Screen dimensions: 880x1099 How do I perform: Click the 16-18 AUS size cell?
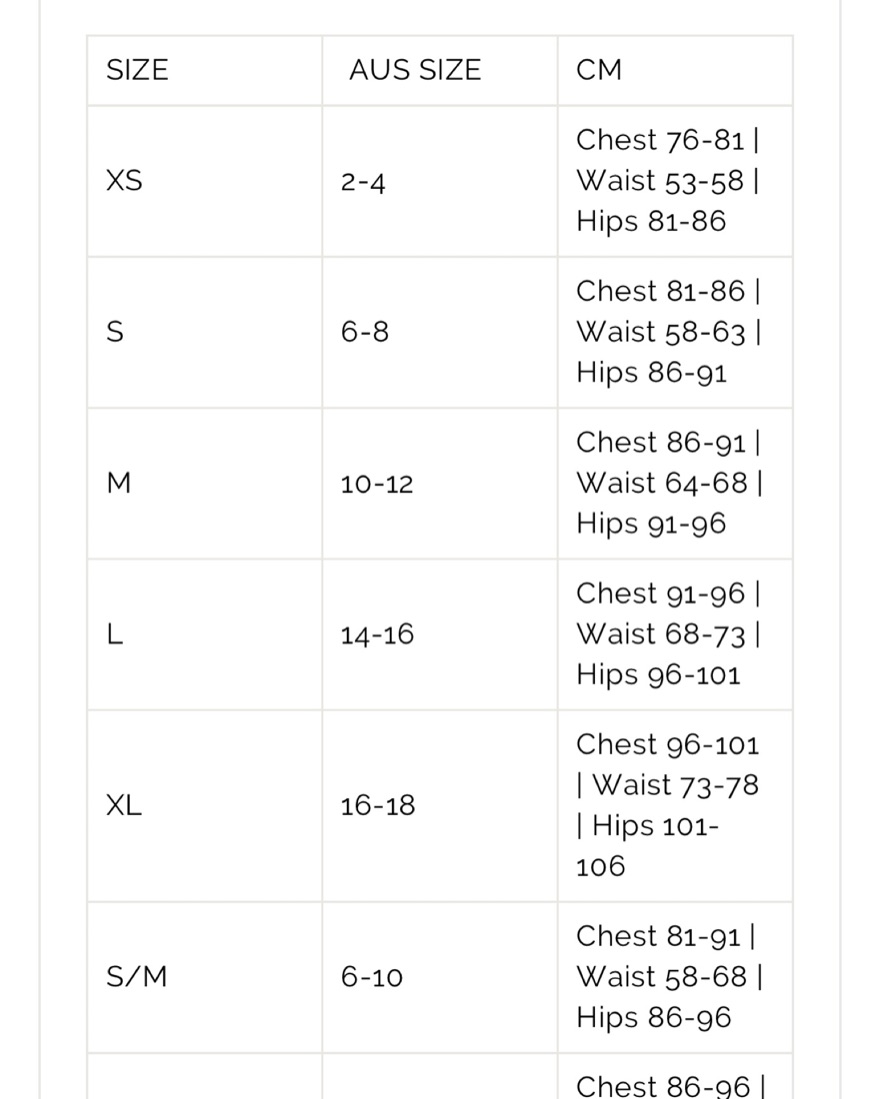pos(440,806)
